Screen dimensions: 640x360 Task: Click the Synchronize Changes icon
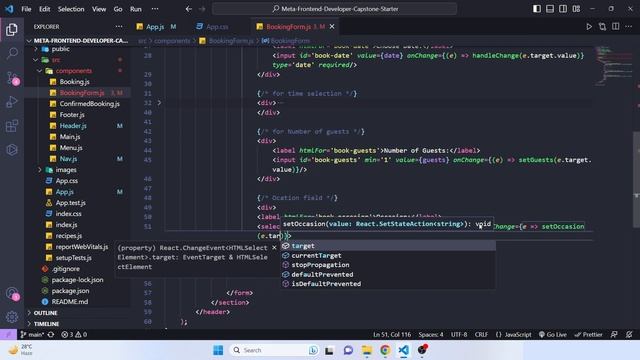(x=51, y=335)
